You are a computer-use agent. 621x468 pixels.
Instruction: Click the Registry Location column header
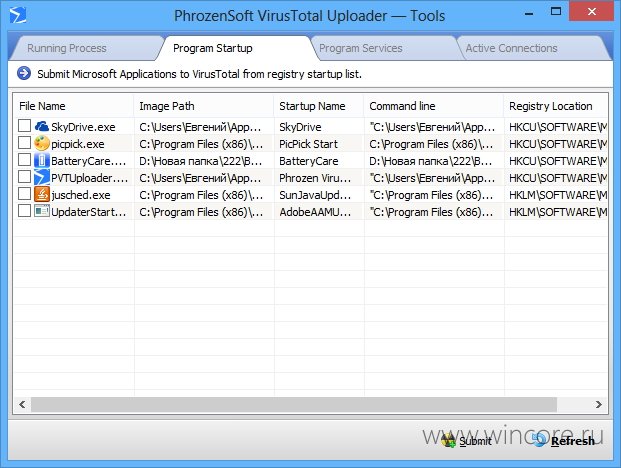tap(556, 106)
